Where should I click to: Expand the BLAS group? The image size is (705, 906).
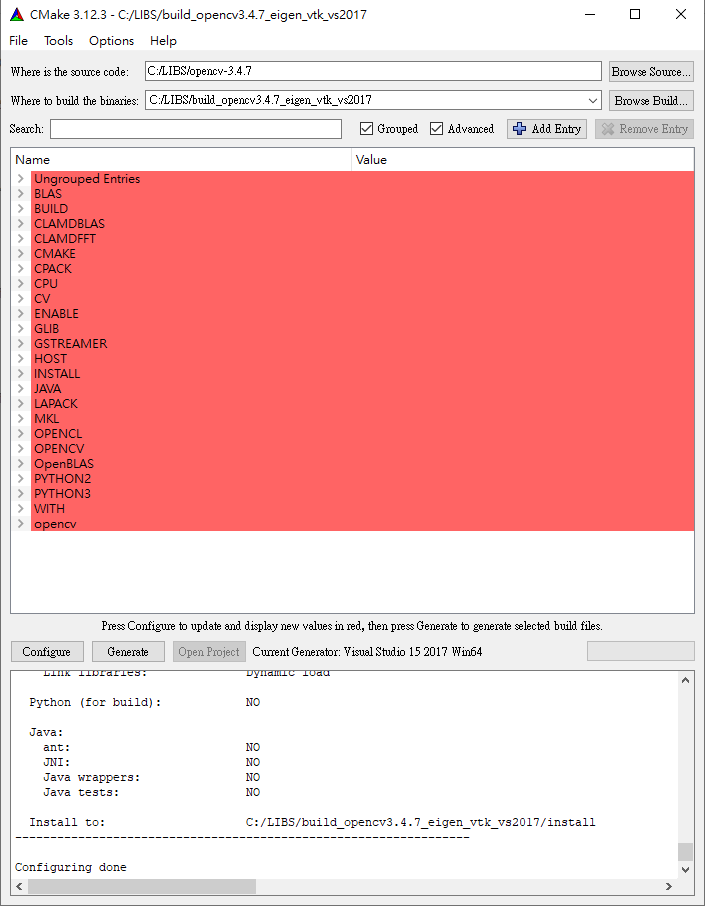pyautogui.click(x=20, y=194)
